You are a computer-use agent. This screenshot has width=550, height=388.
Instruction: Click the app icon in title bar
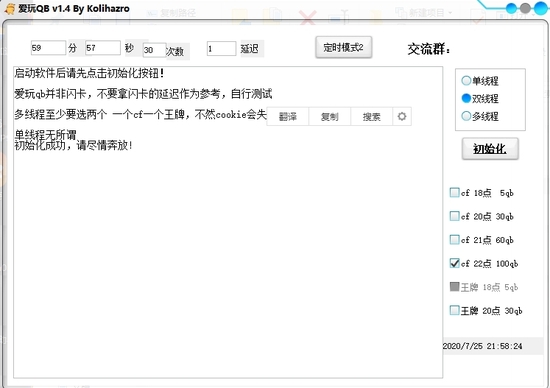point(10,8)
